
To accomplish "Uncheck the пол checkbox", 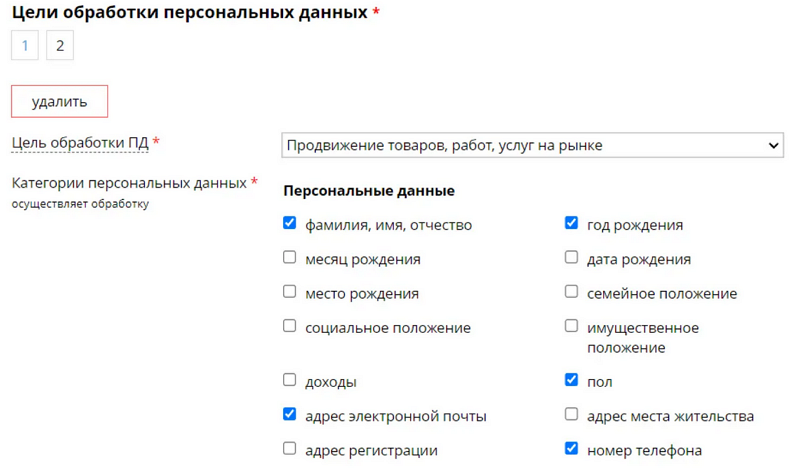I will (x=572, y=380).
